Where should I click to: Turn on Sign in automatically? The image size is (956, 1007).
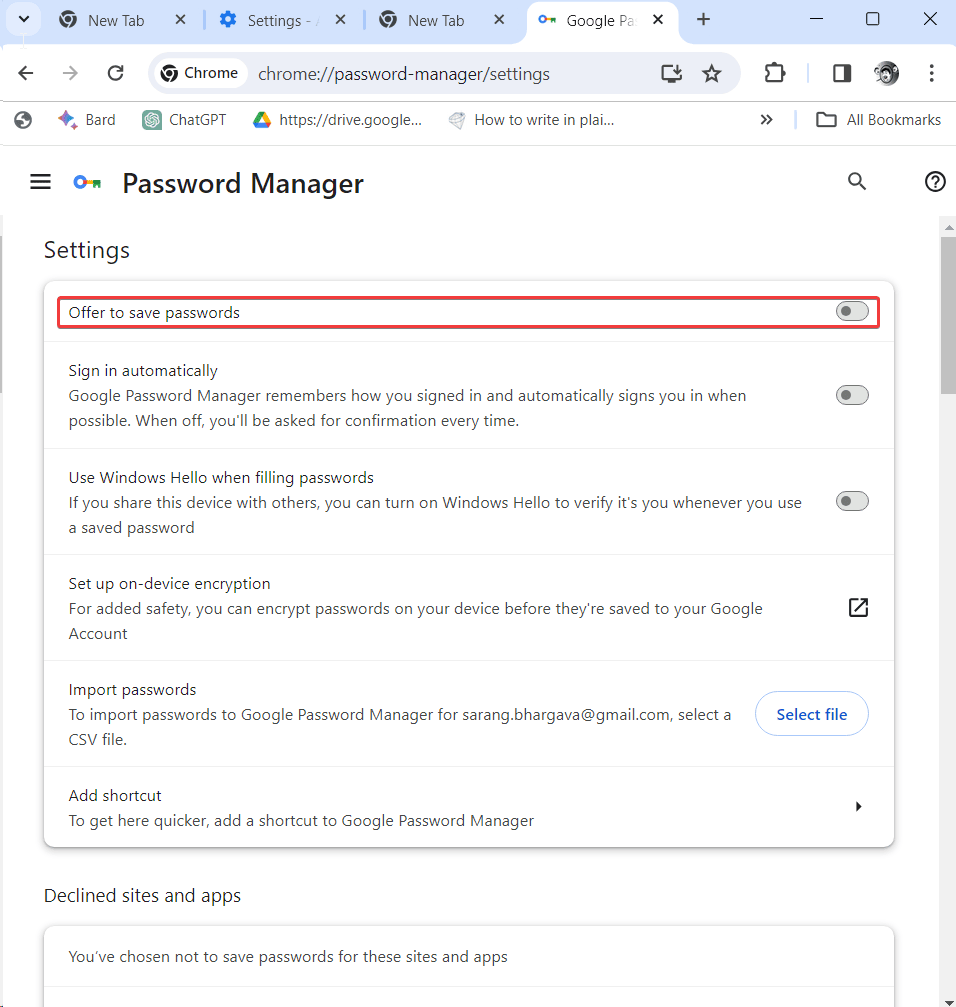click(851, 395)
